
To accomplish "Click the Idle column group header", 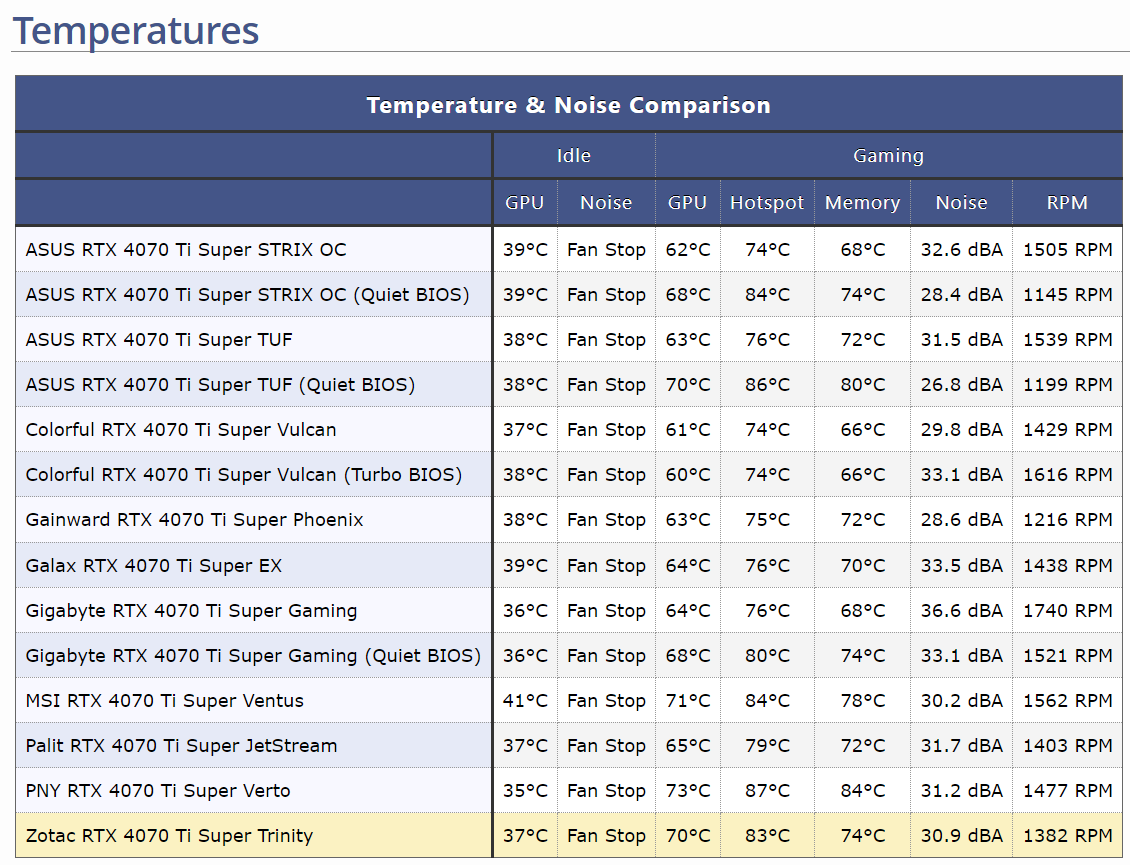I will click(574, 156).
